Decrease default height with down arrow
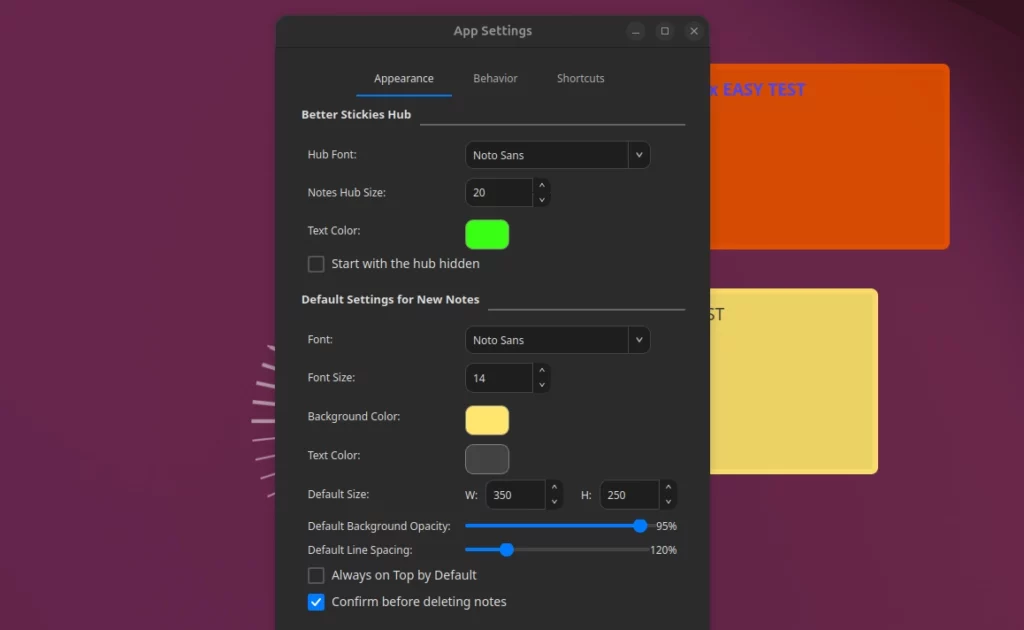 tap(668, 502)
